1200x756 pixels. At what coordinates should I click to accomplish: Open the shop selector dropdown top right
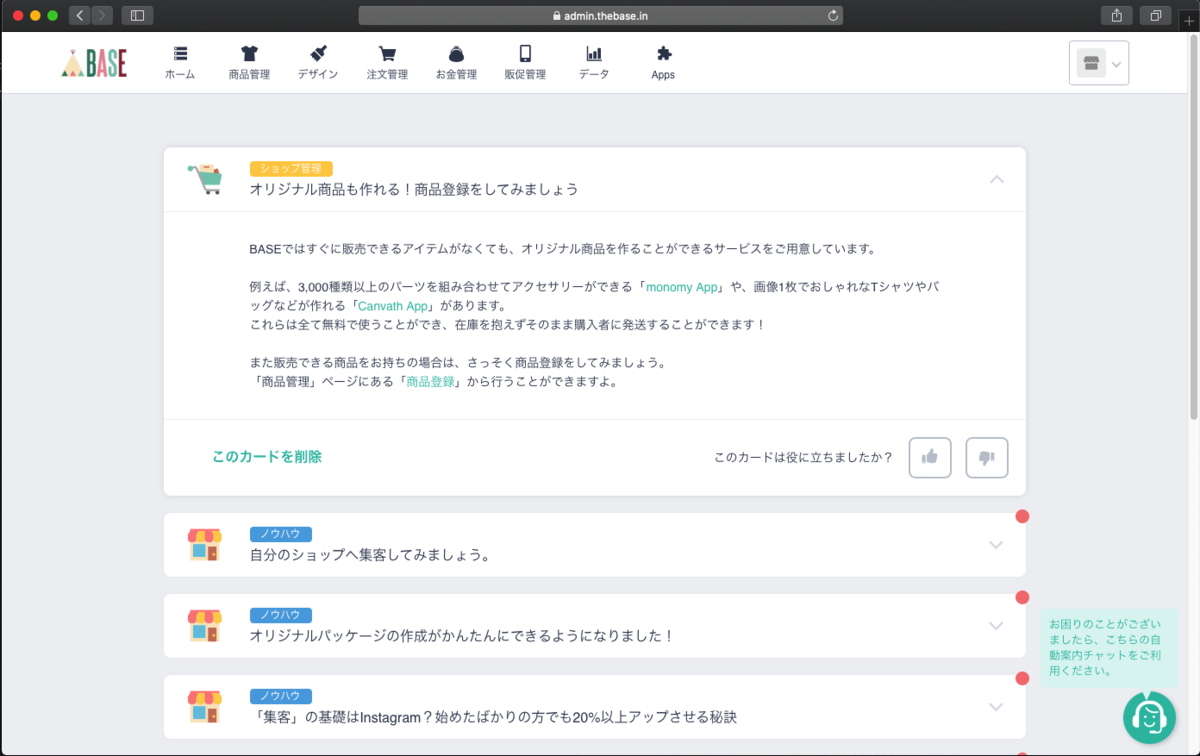tap(1098, 62)
